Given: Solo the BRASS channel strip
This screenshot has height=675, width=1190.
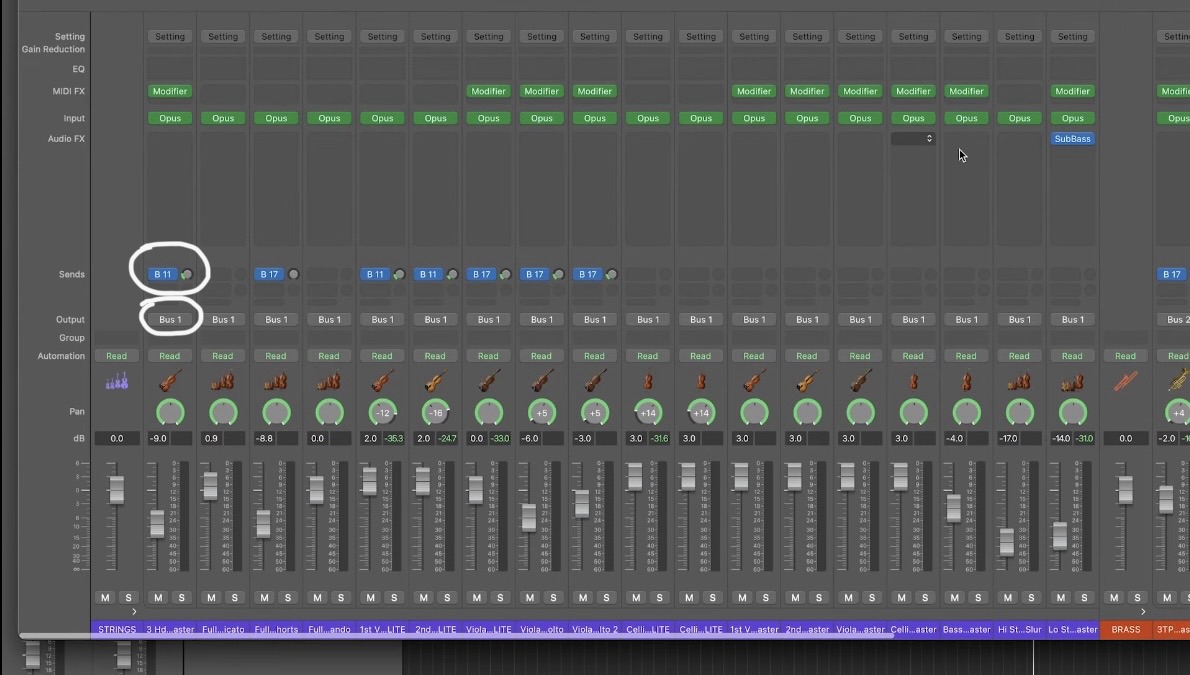Looking at the screenshot, I should 1138,598.
